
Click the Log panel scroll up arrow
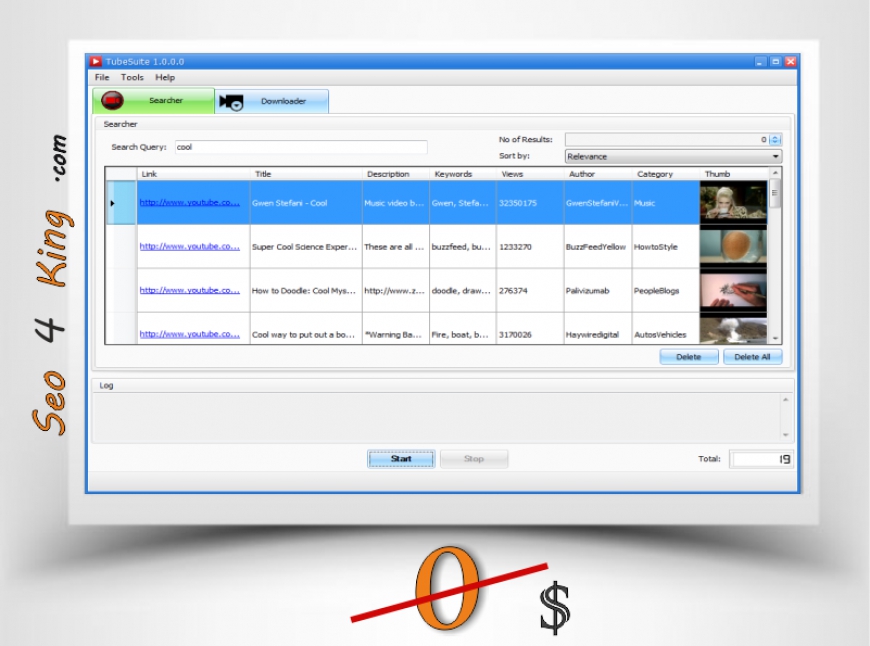[x=785, y=400]
